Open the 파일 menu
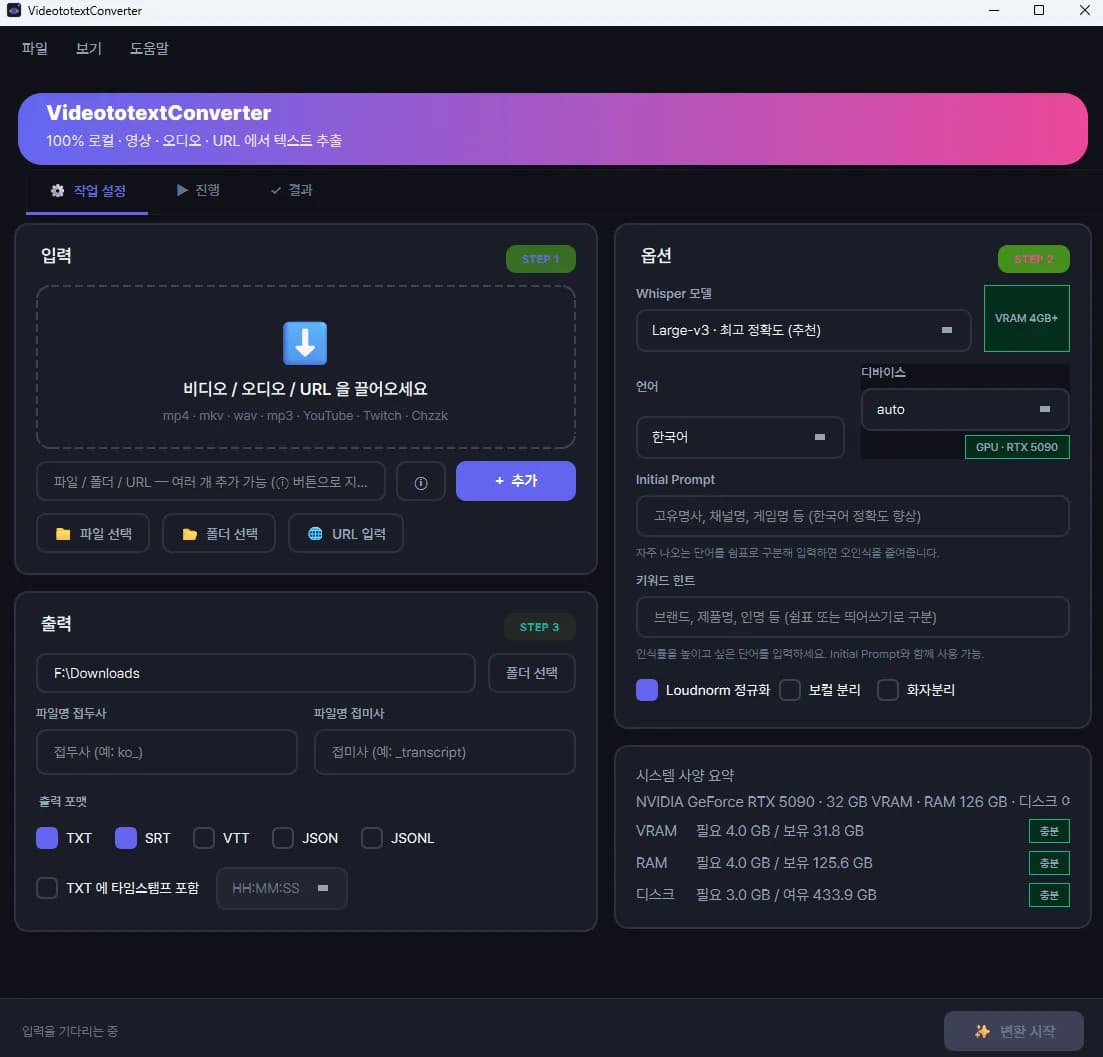The image size is (1103, 1057). pyautogui.click(x=34, y=49)
